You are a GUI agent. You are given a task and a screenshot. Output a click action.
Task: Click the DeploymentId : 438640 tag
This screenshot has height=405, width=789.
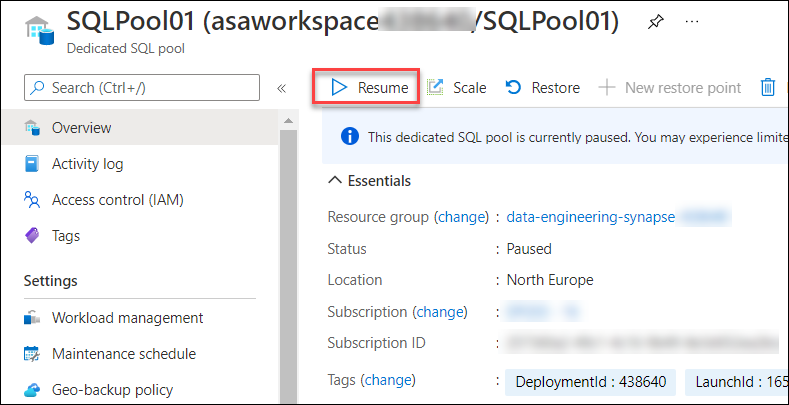(591, 382)
